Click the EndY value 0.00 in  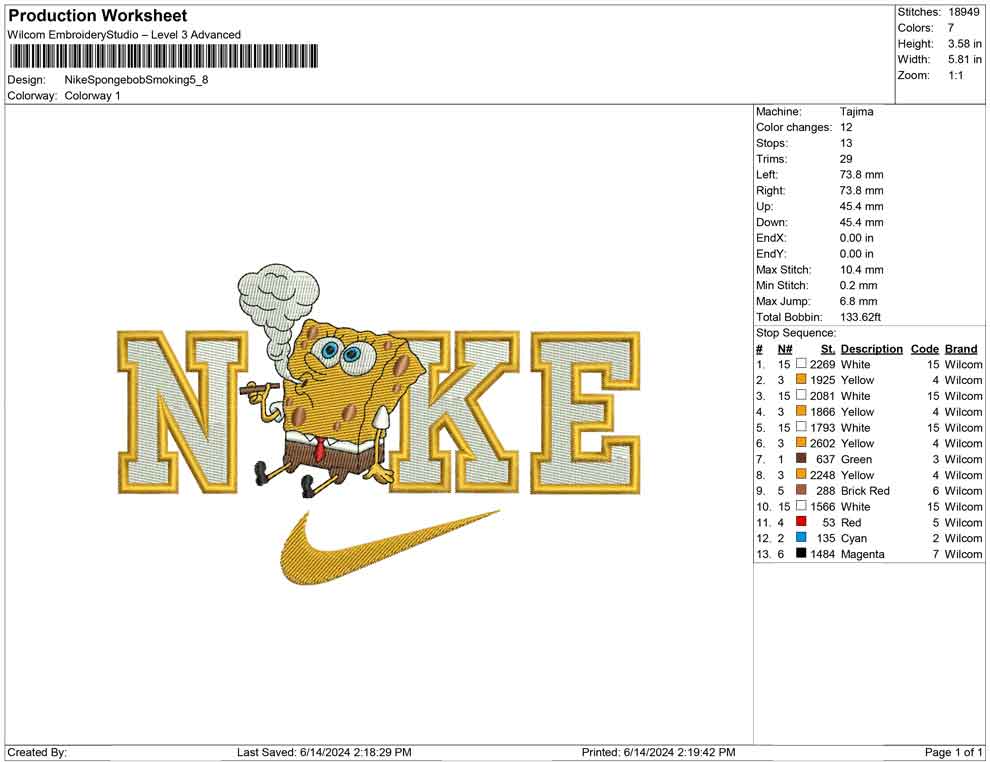click(856, 254)
